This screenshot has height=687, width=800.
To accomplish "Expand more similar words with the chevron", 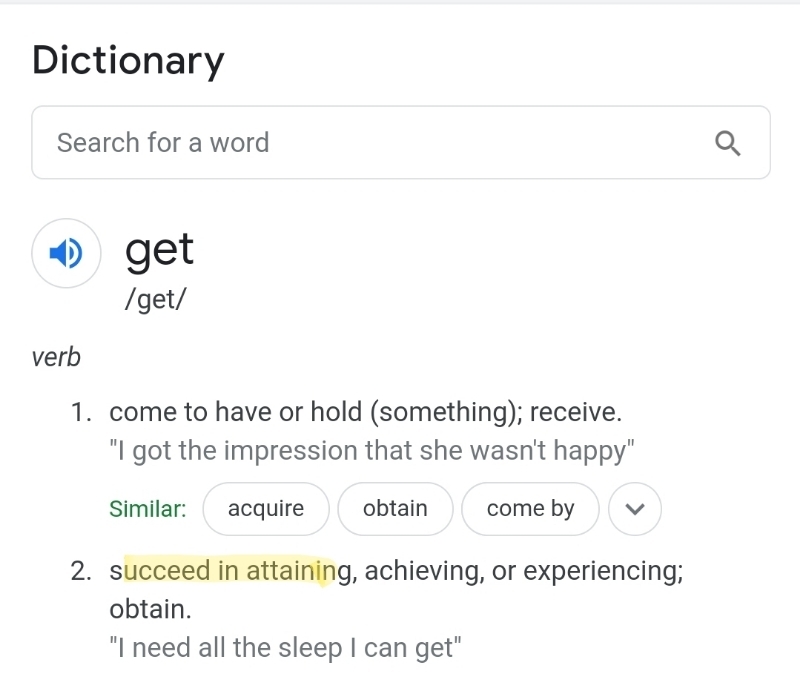I will (635, 508).
